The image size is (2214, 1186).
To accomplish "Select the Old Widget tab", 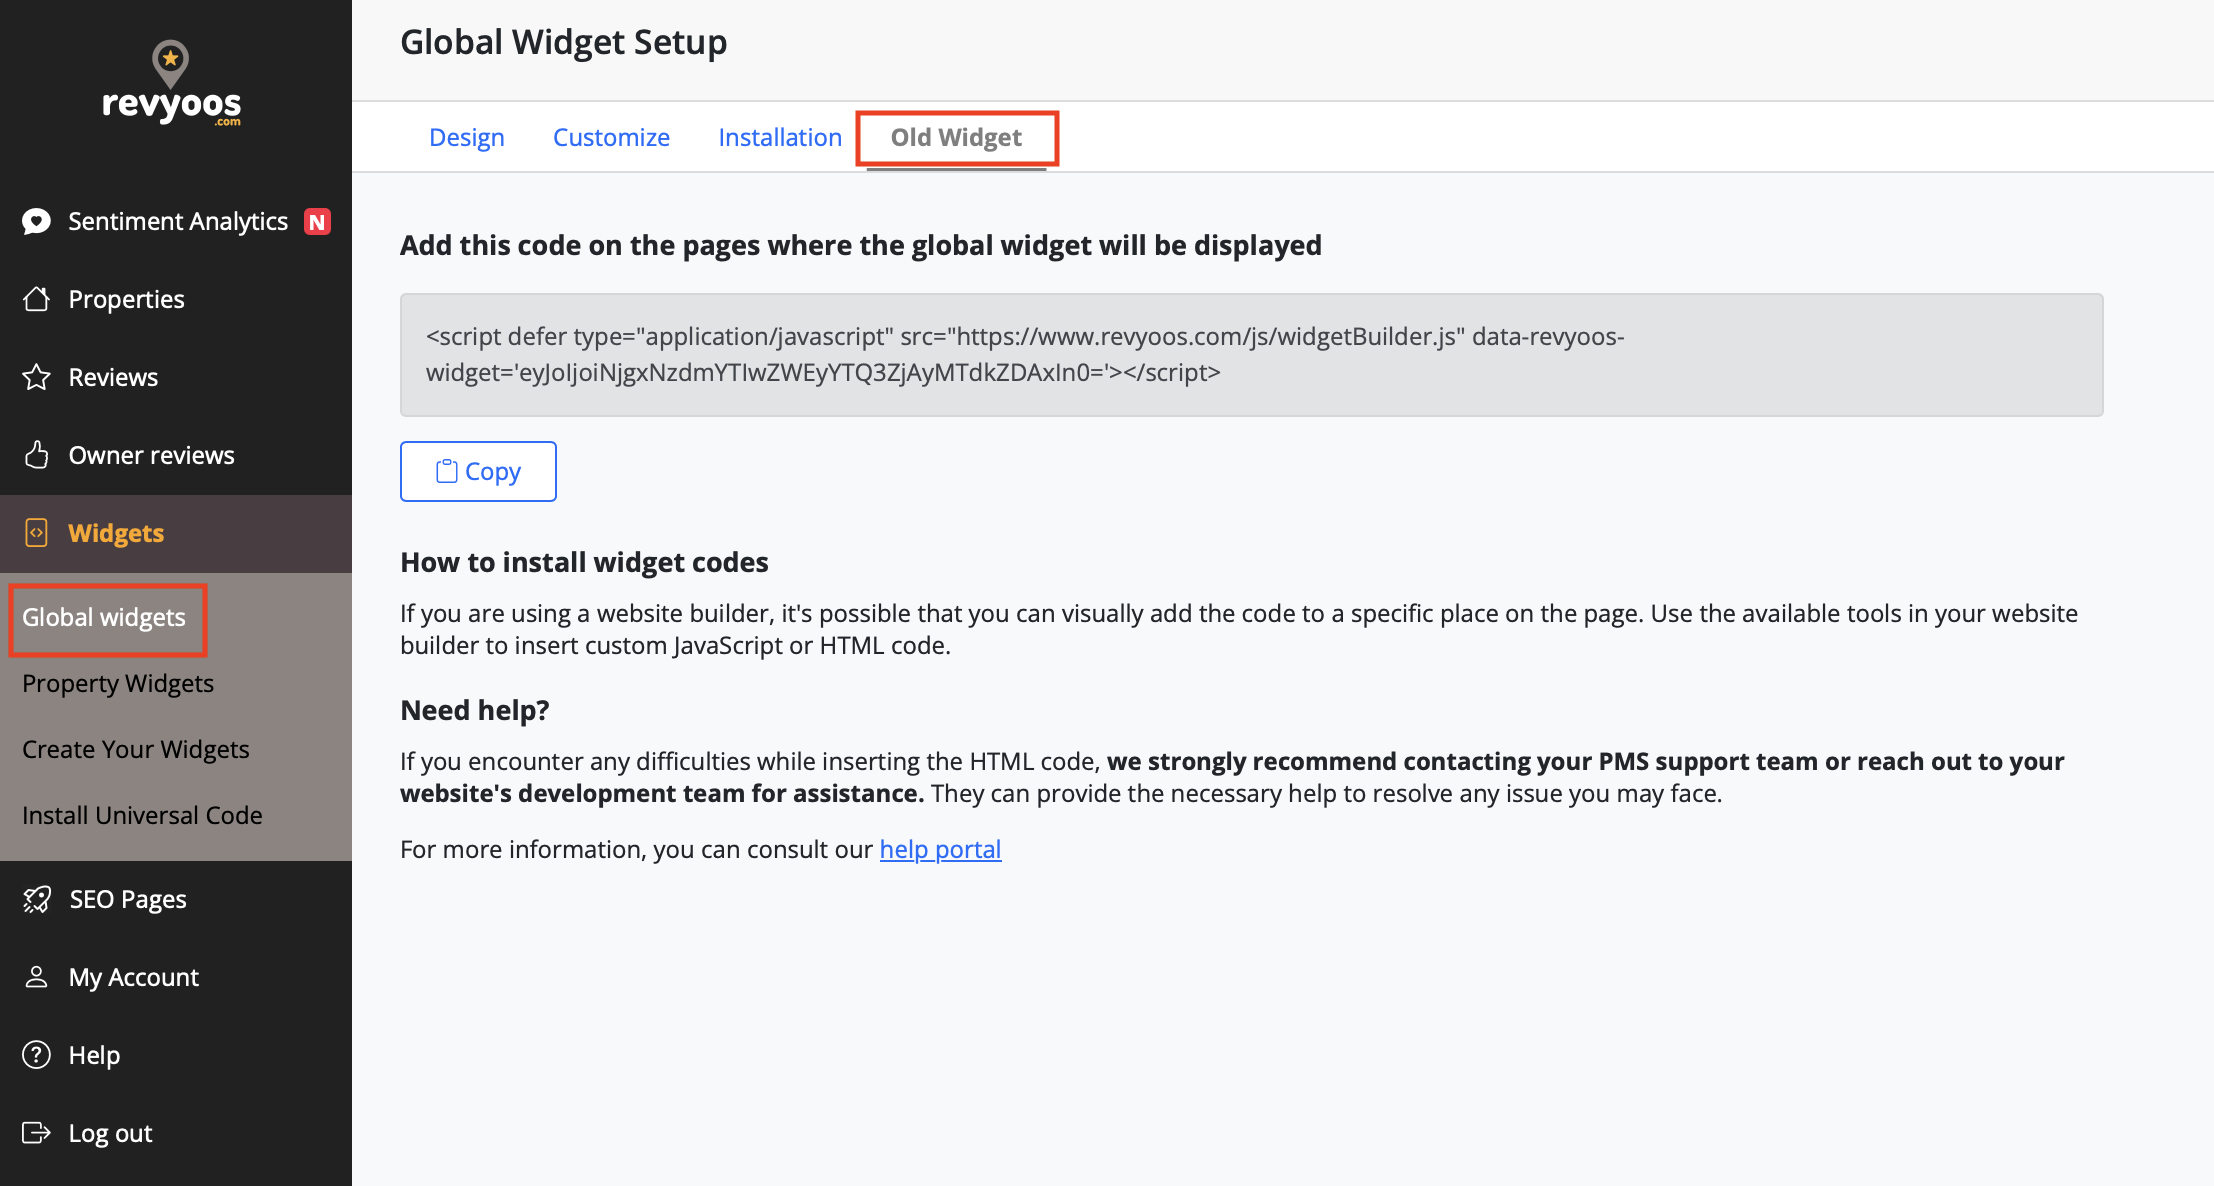I will coord(956,137).
